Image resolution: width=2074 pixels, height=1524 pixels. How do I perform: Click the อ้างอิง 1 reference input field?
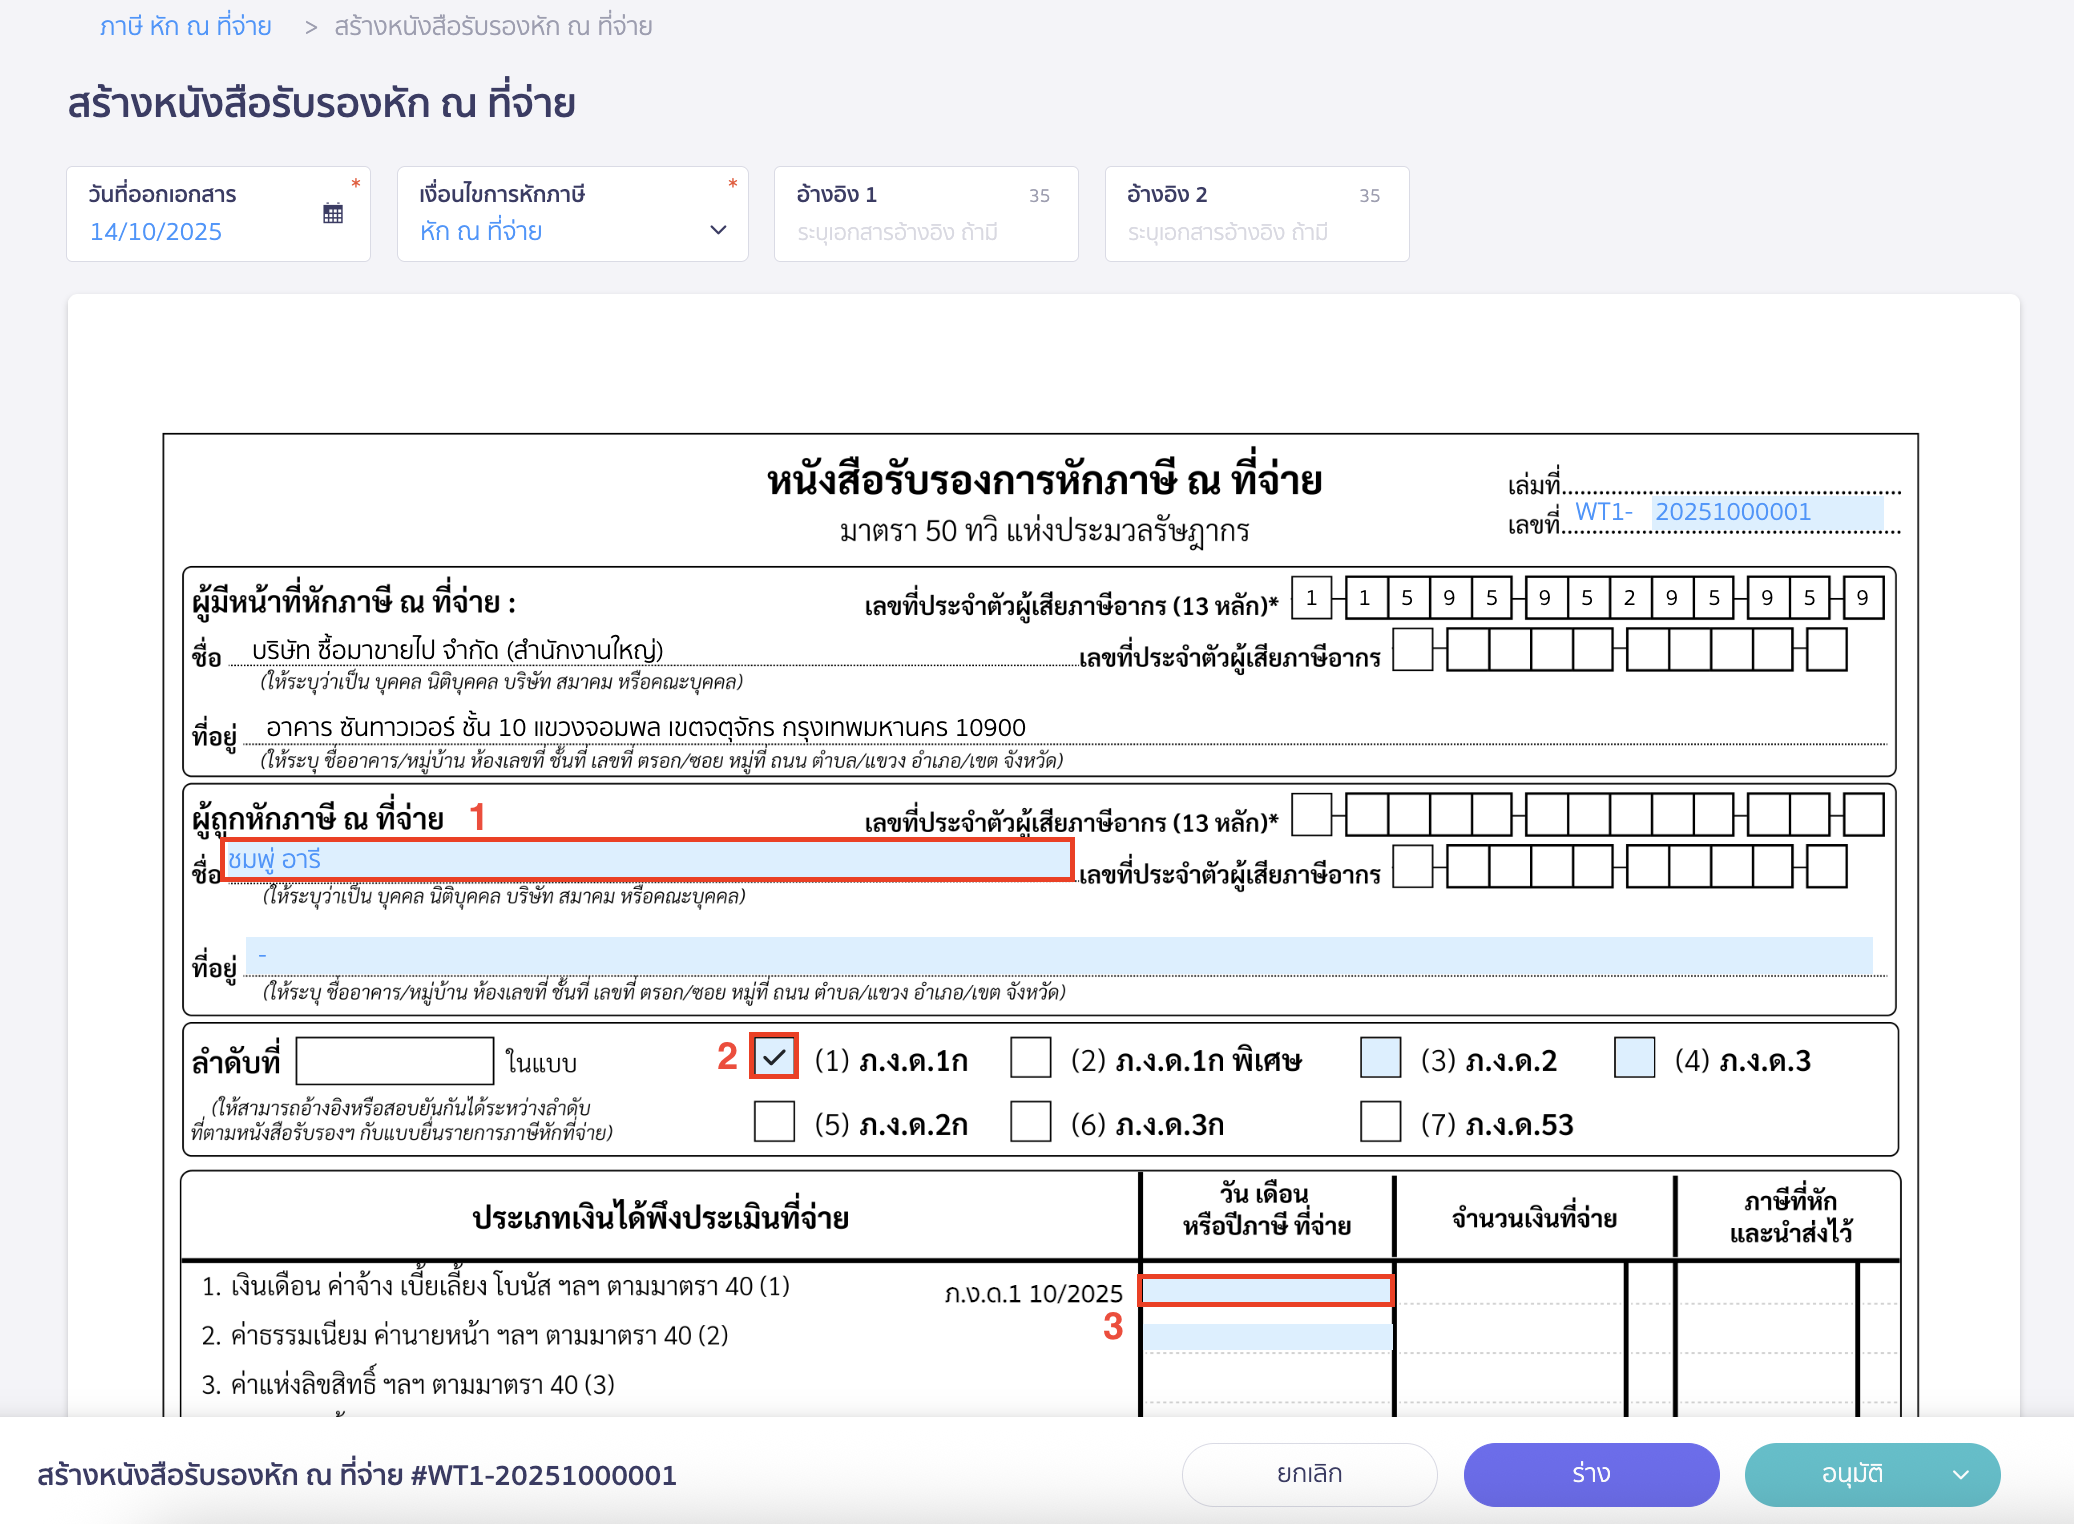click(924, 231)
